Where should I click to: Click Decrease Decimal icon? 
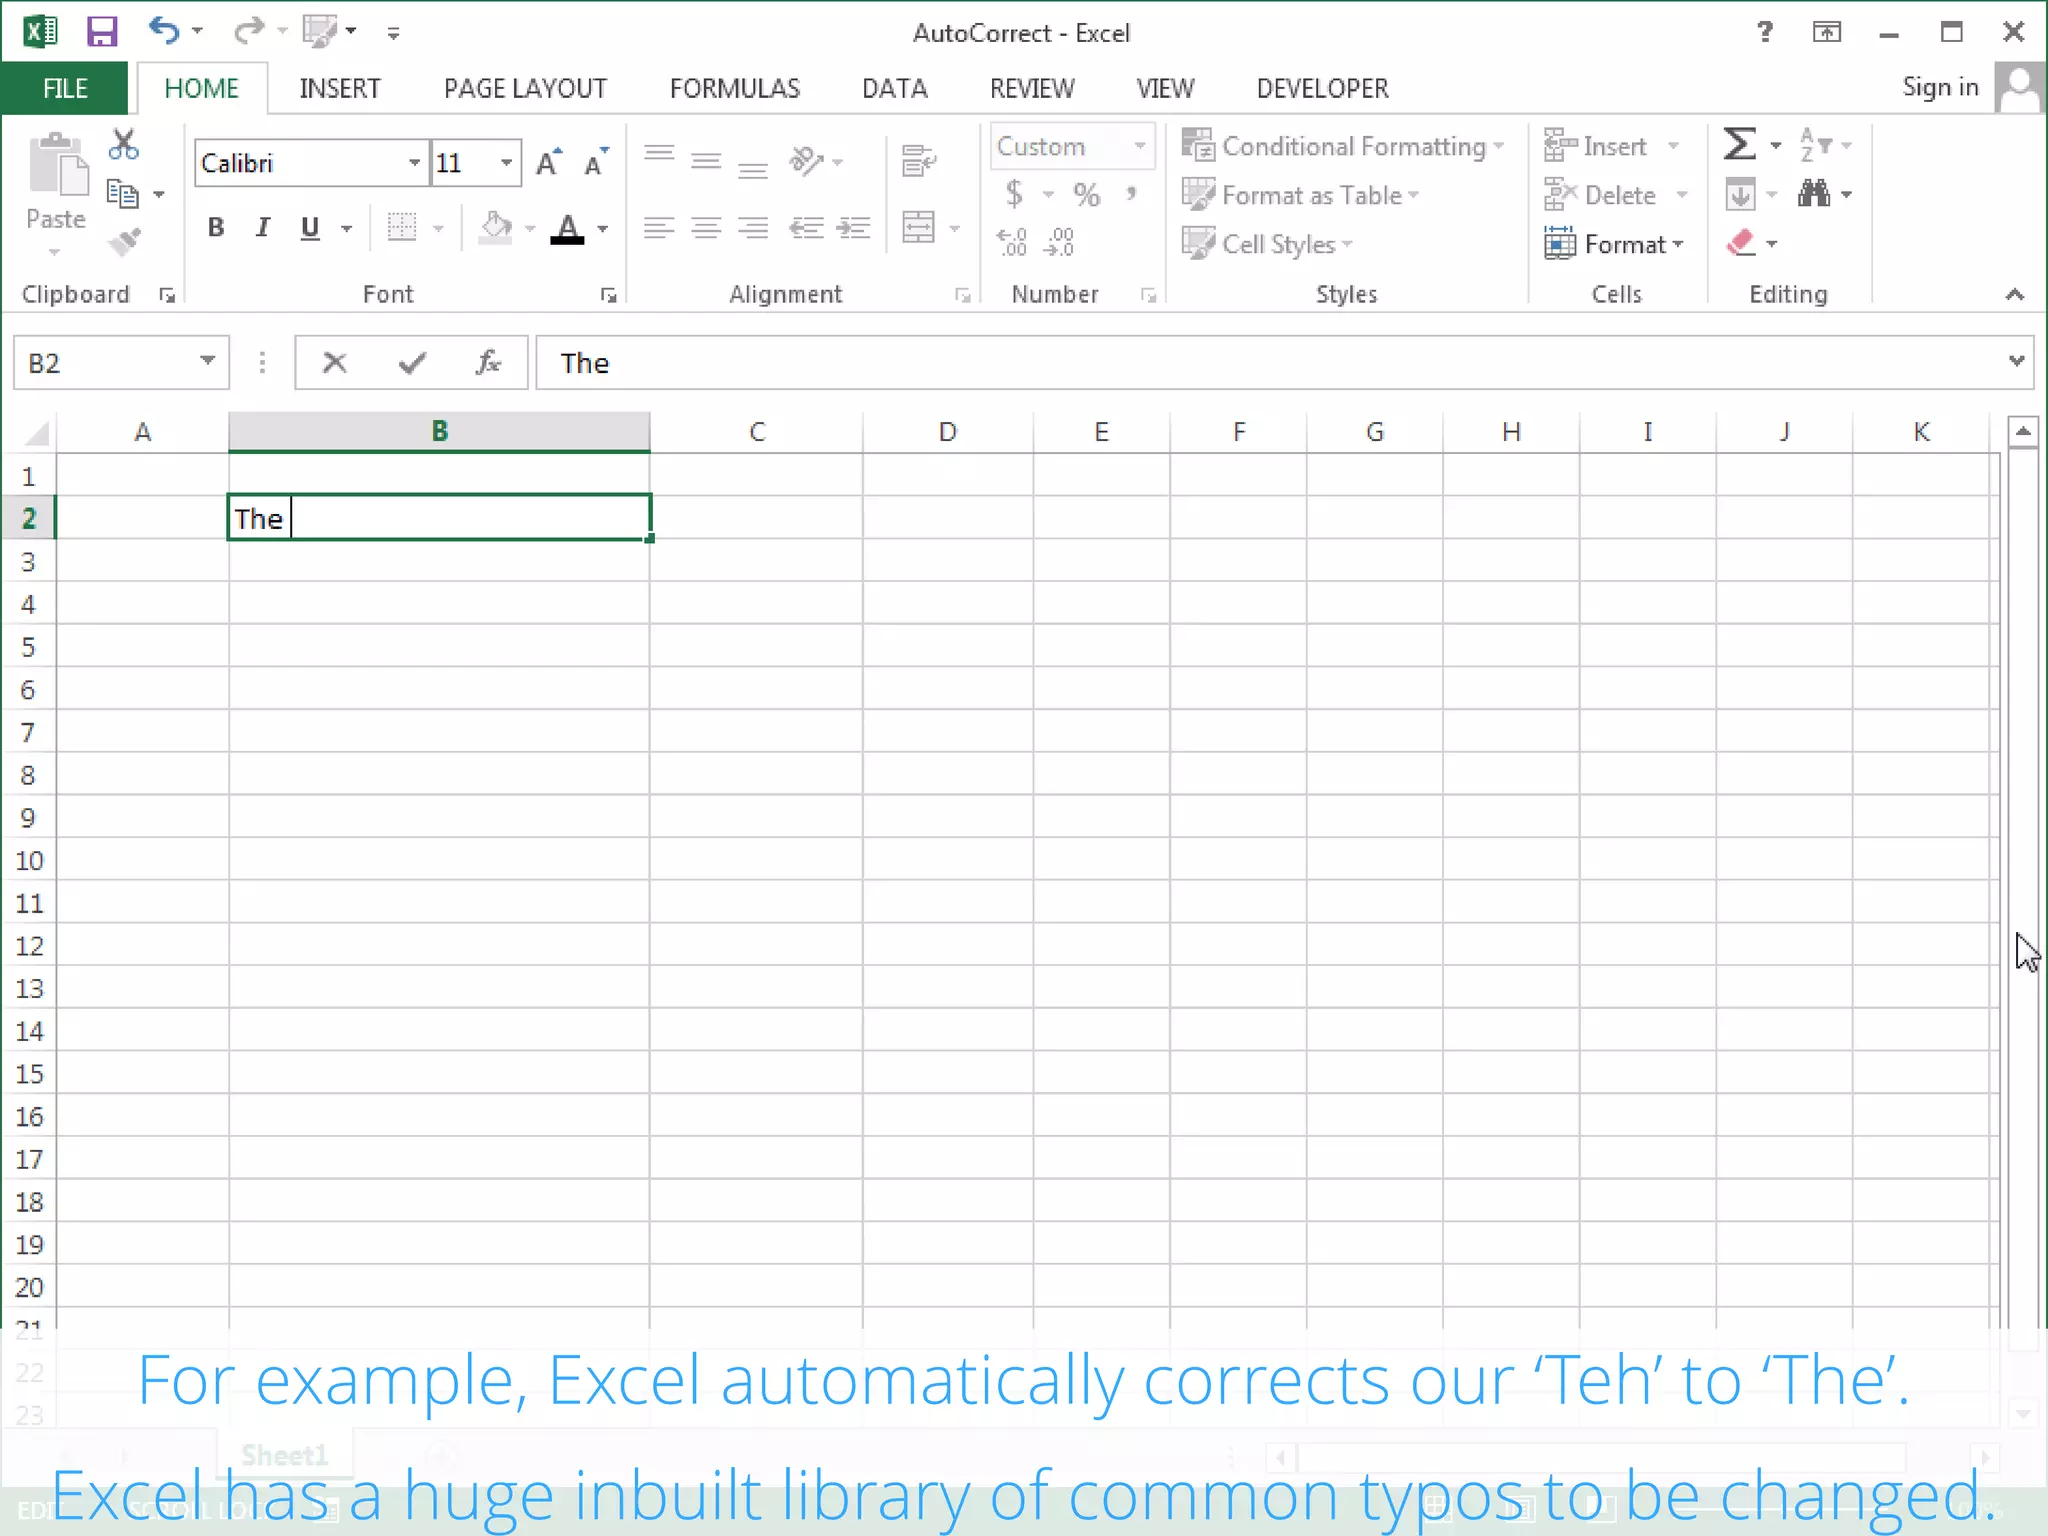(1059, 242)
